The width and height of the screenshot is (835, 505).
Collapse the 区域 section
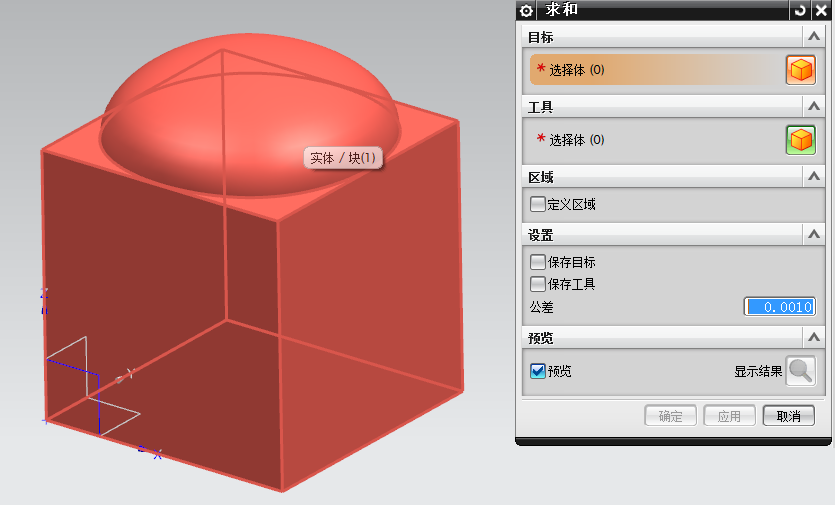click(x=814, y=176)
